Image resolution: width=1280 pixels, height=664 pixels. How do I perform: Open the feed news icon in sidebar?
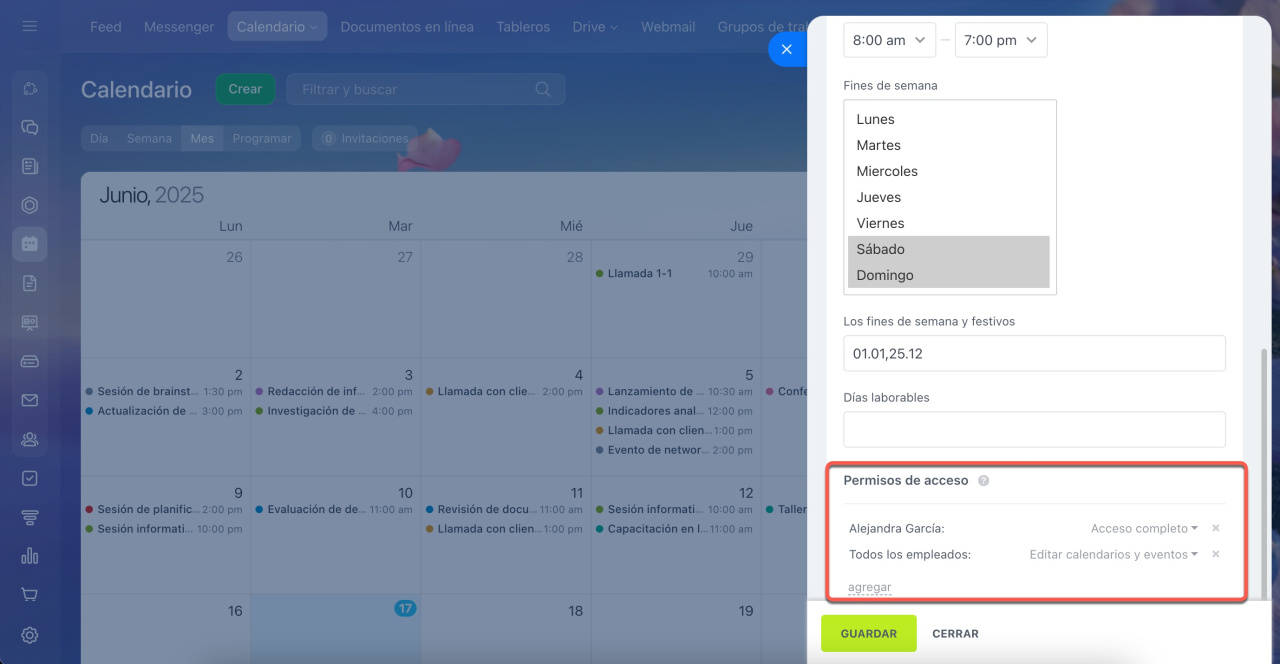click(x=29, y=166)
